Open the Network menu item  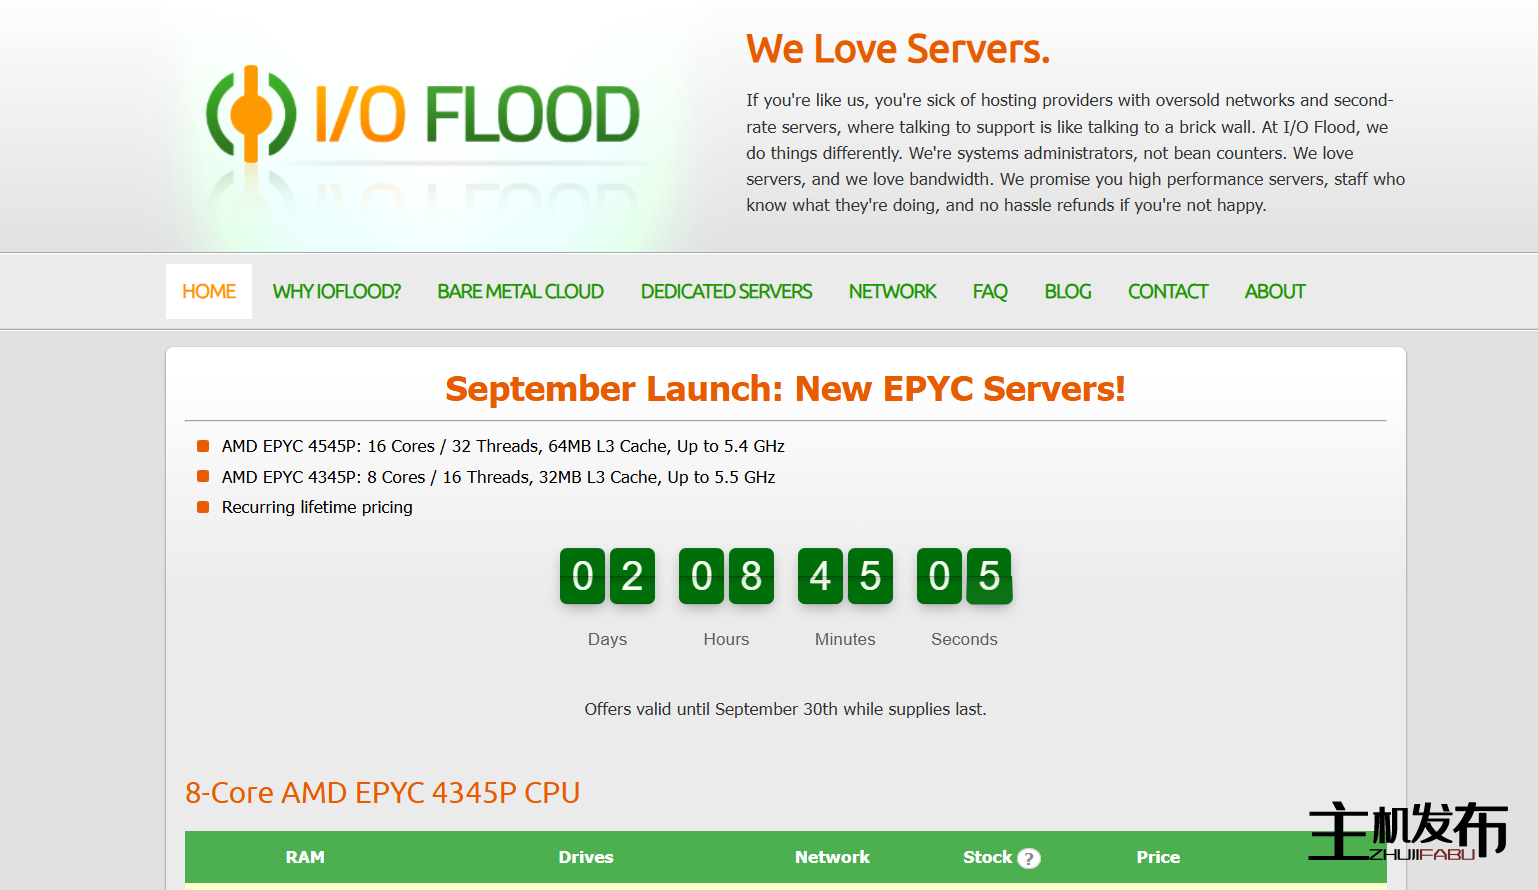[892, 291]
